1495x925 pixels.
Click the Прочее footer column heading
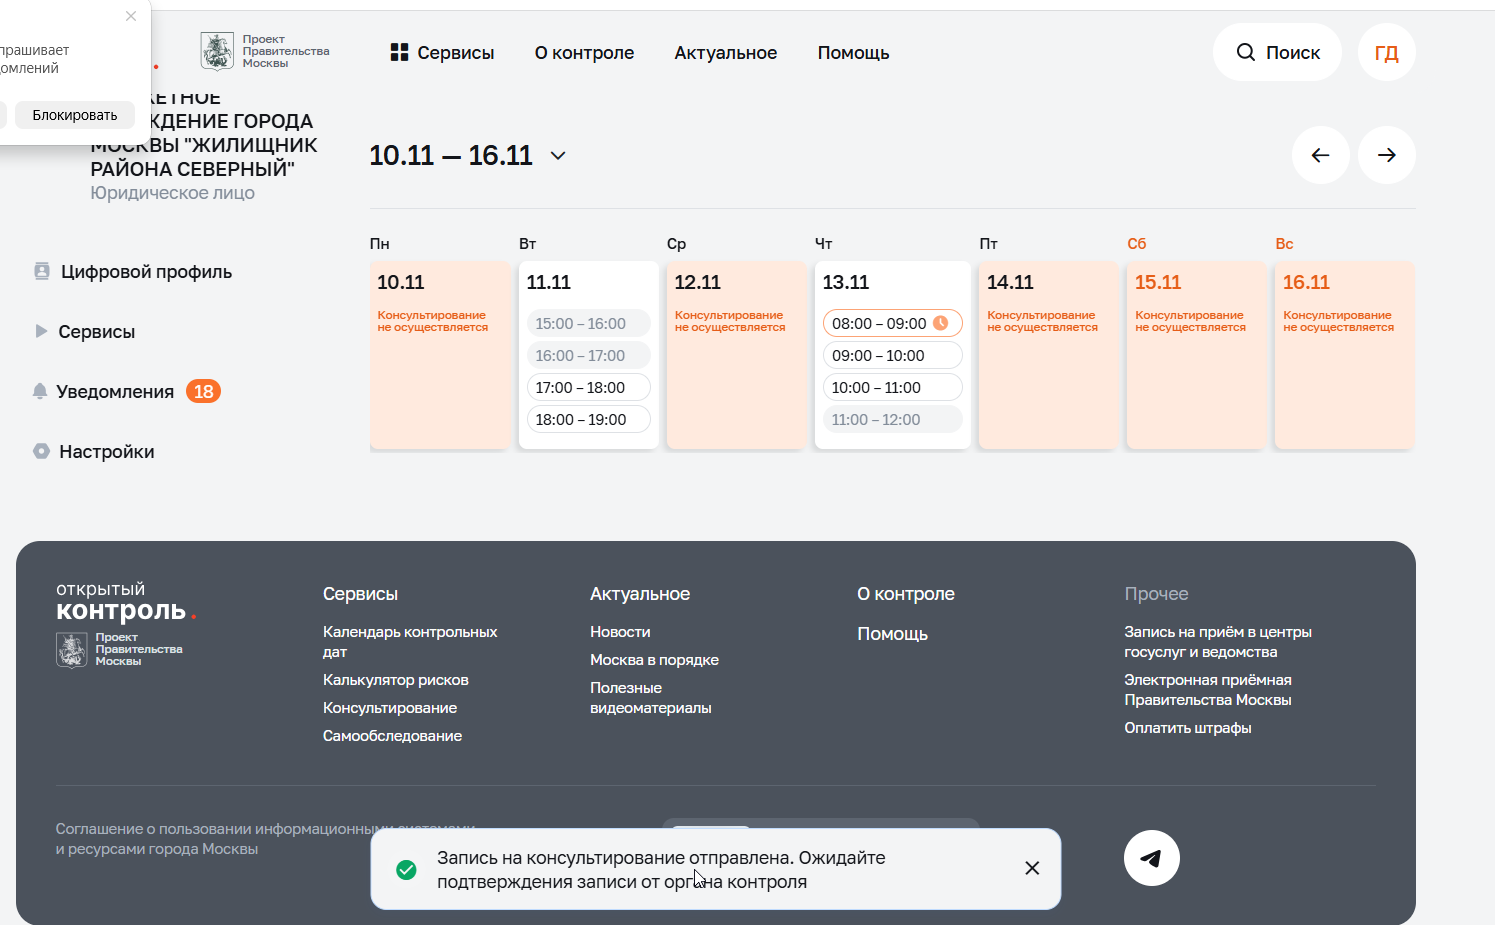click(1156, 593)
